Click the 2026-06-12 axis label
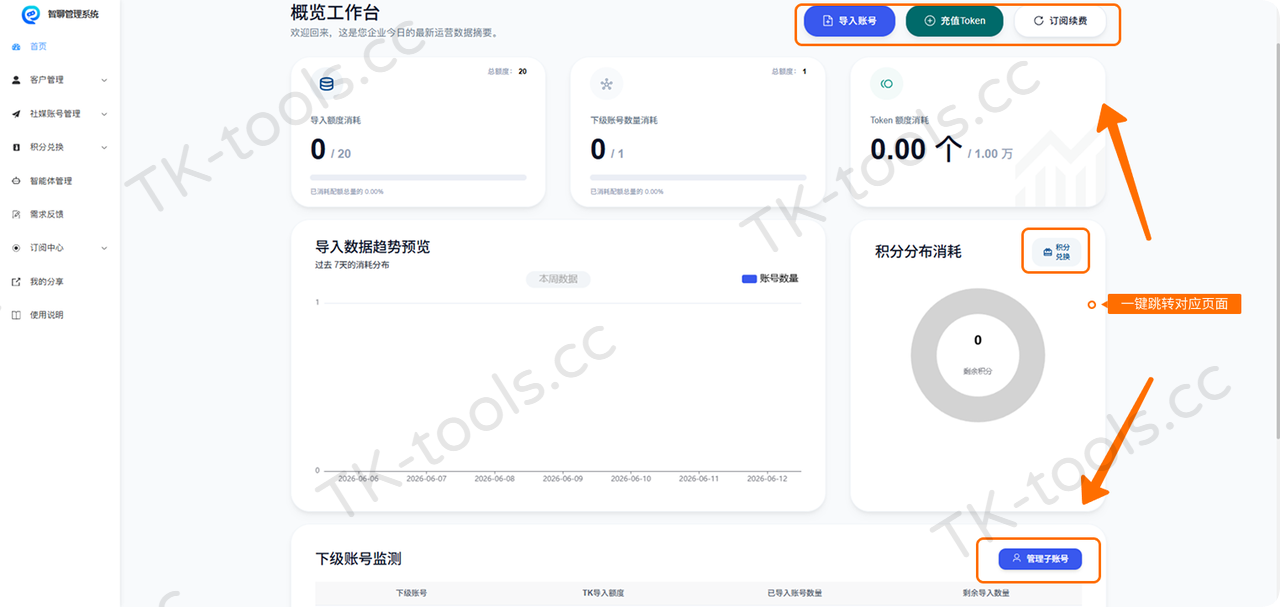The image size is (1280, 607). [768, 479]
